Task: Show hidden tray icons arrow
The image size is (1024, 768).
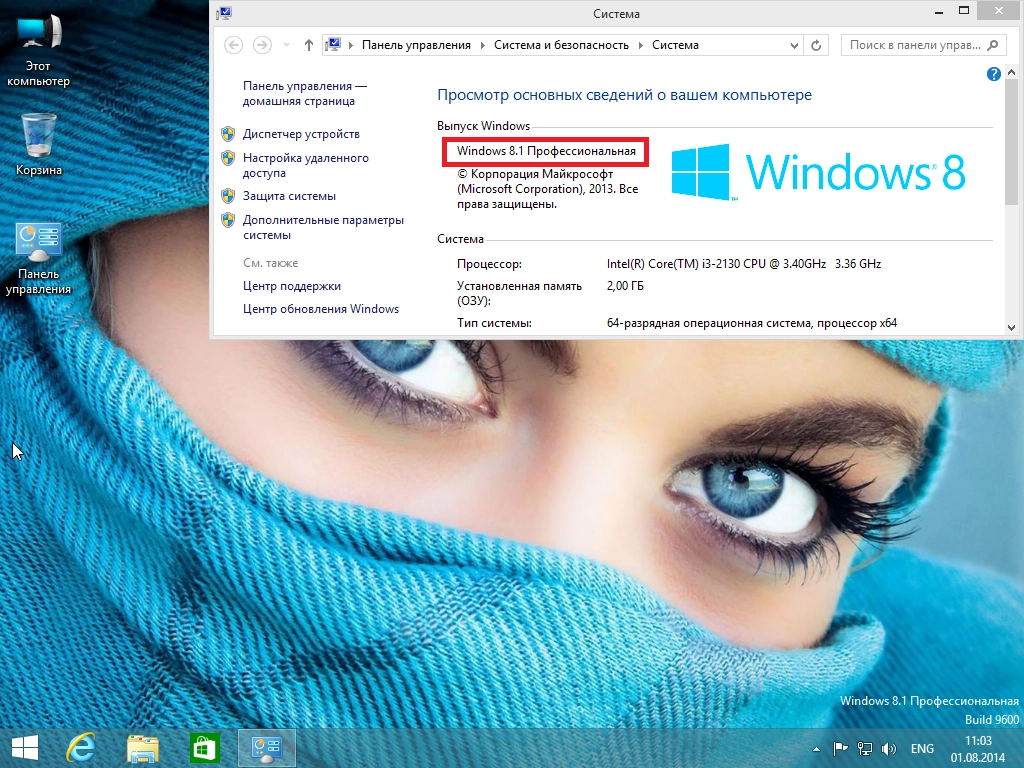Action: [816, 749]
